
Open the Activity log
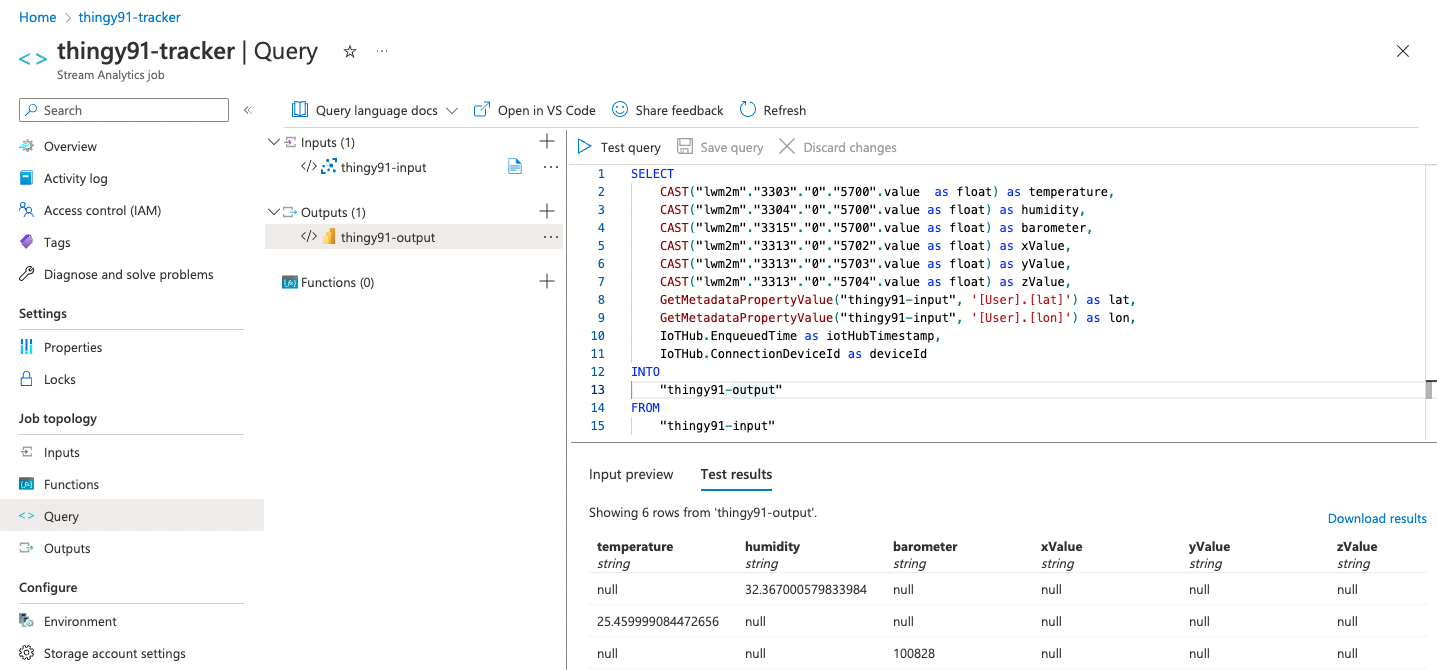(75, 178)
